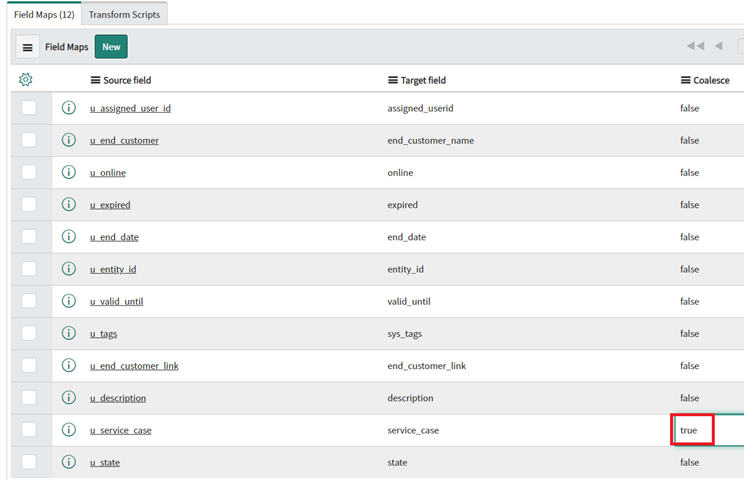The height and width of the screenshot is (480, 744).
Task: Show info icon for u_online row
Action: (69, 172)
